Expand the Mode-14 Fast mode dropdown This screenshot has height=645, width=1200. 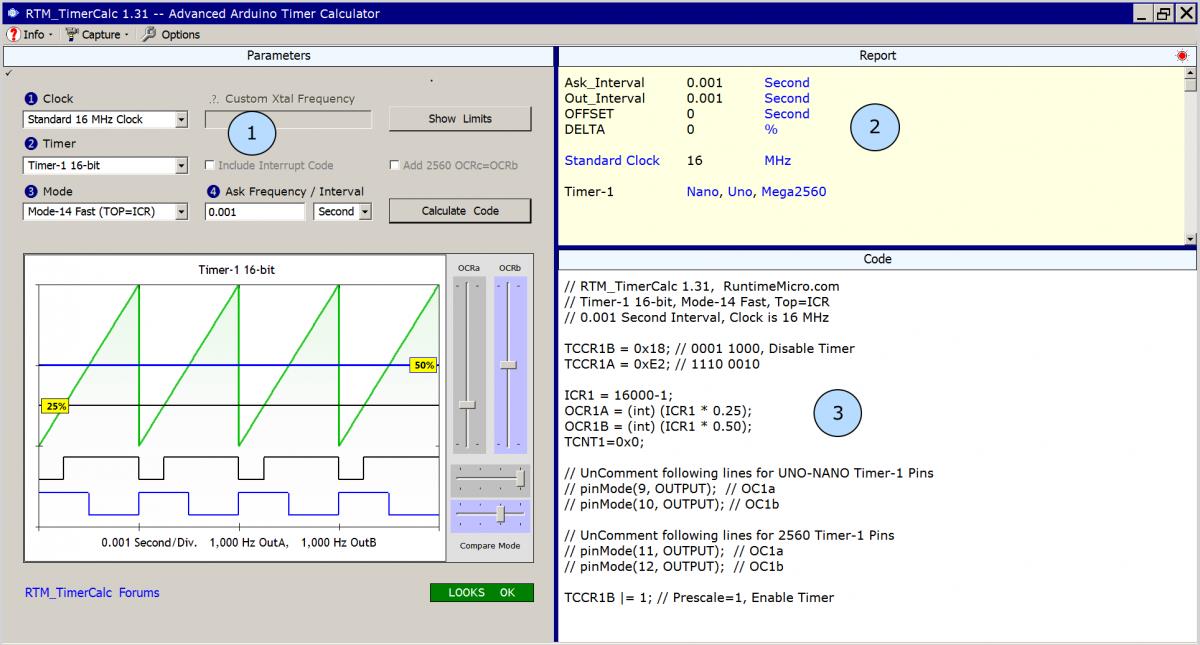coord(181,212)
